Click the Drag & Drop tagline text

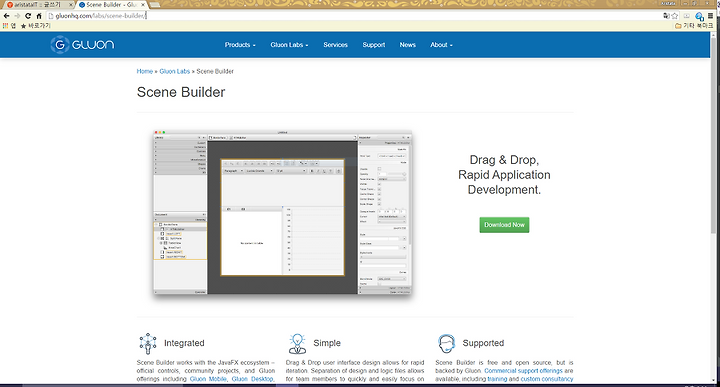coord(504,175)
